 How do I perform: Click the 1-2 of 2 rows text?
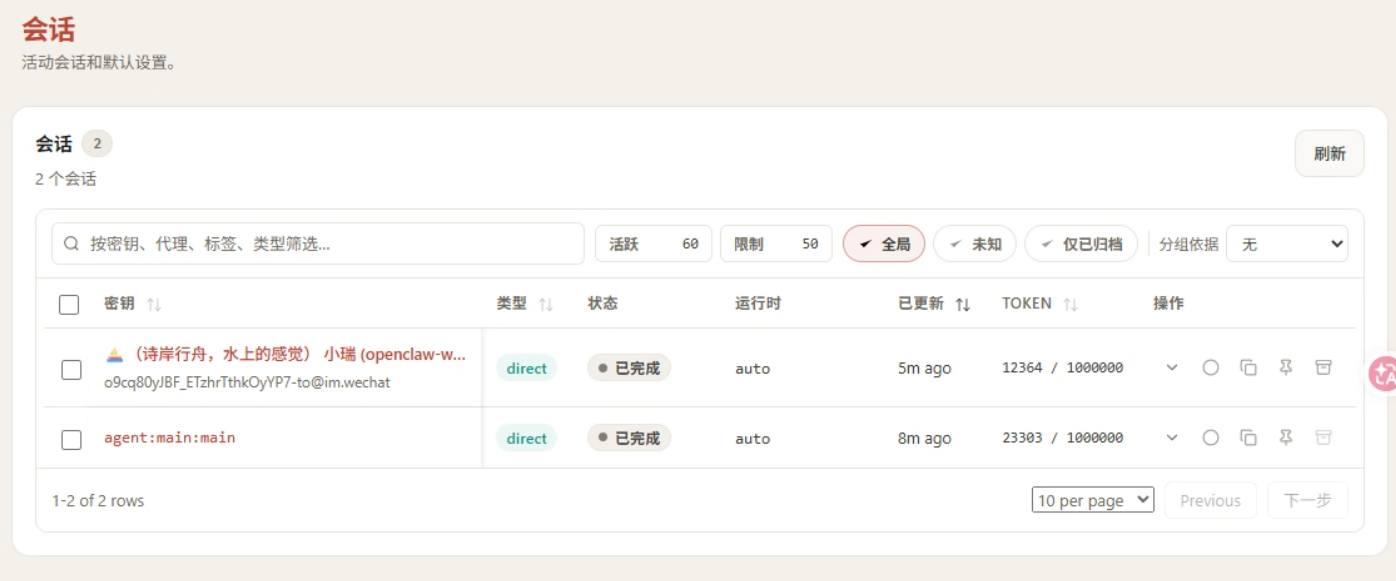[x=98, y=500]
